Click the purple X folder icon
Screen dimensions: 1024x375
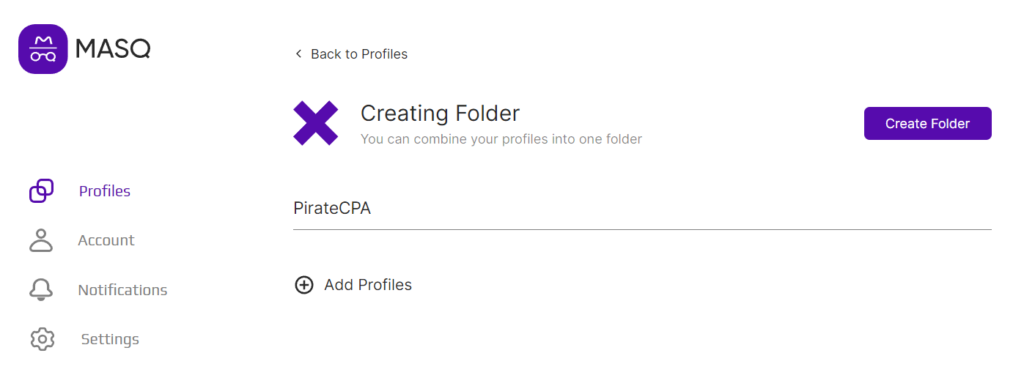(x=315, y=123)
